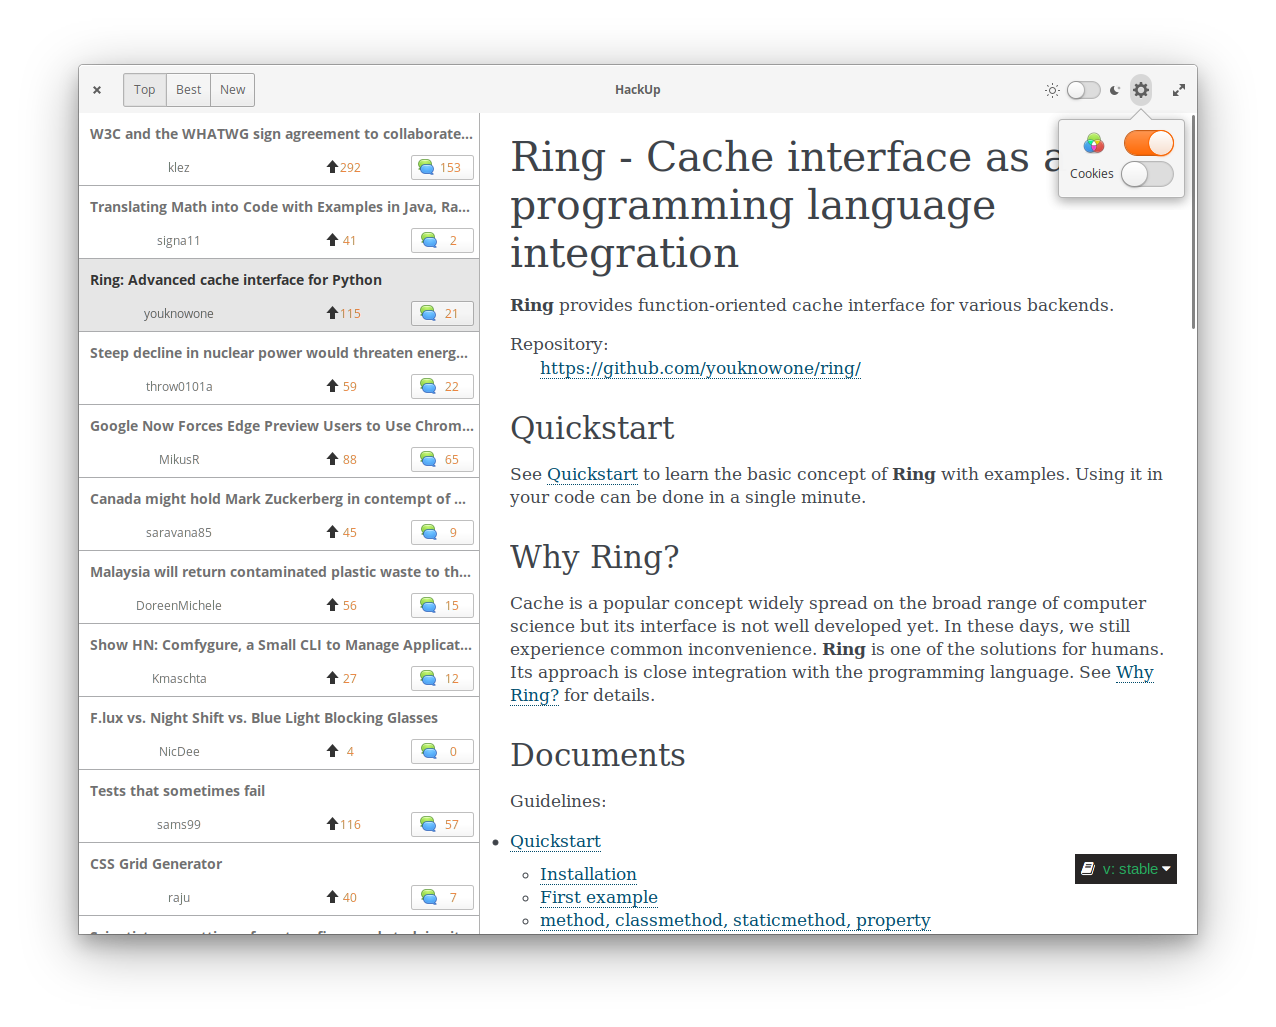Image resolution: width=1276 pixels, height=1027 pixels.
Task: Click upvote arrow on Ring cache story
Action: [x=332, y=313]
